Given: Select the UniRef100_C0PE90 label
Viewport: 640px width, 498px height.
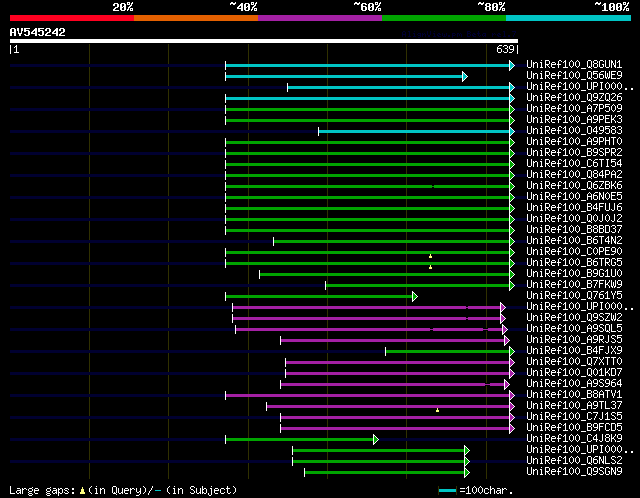Looking at the screenshot, I should 574,252.
